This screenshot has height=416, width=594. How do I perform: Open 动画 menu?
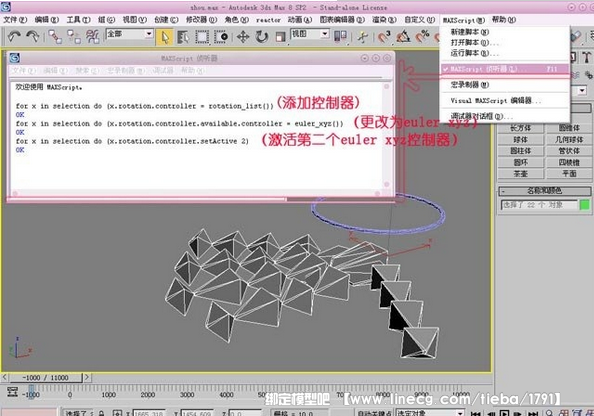300,20
